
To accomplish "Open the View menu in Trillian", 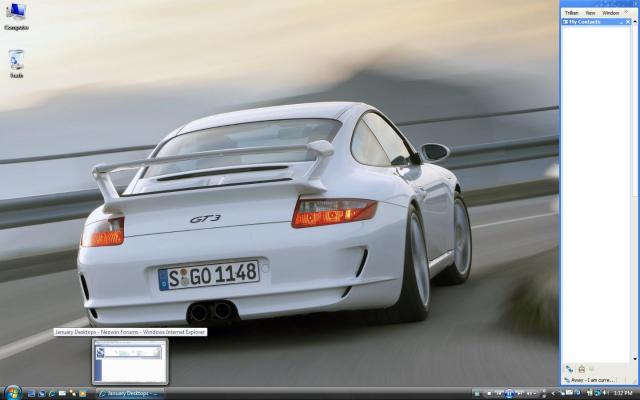I will coord(590,13).
